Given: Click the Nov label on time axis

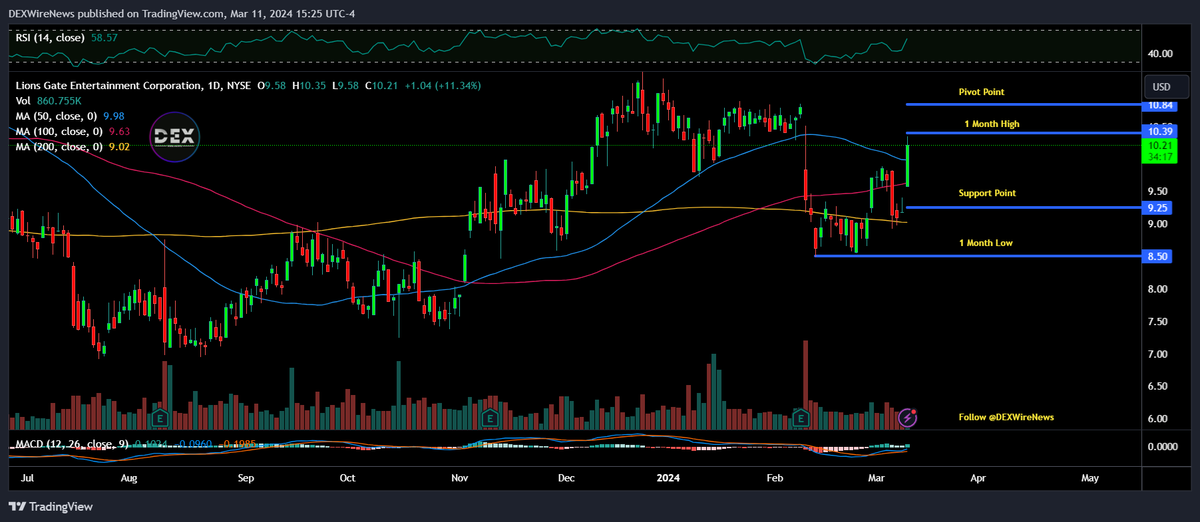Looking at the screenshot, I should (x=460, y=478).
